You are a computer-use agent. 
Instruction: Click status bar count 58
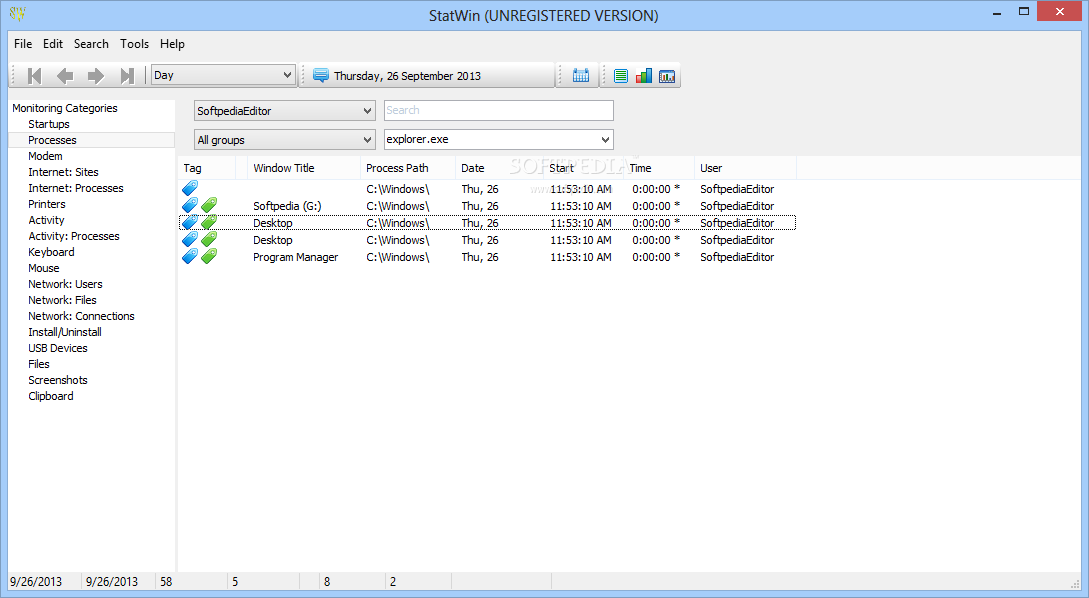point(166,581)
